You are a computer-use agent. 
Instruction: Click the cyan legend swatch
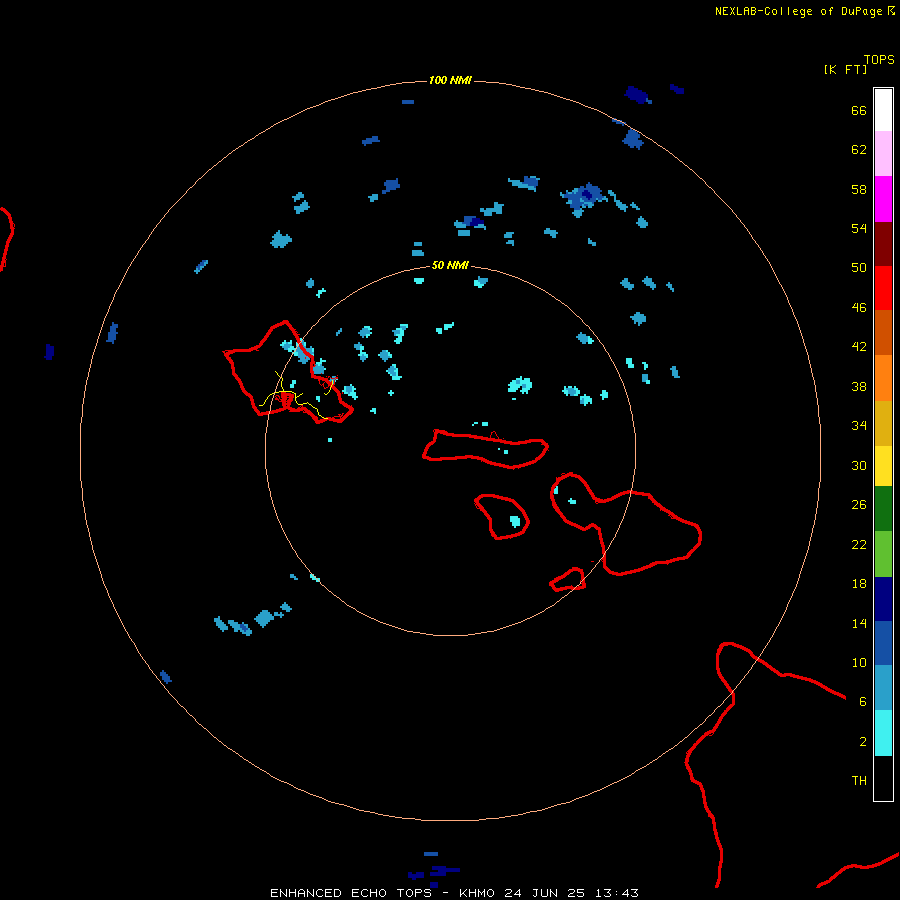point(883,733)
